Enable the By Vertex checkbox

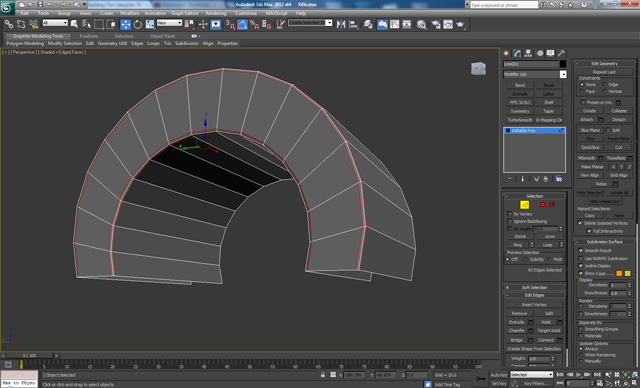point(510,214)
